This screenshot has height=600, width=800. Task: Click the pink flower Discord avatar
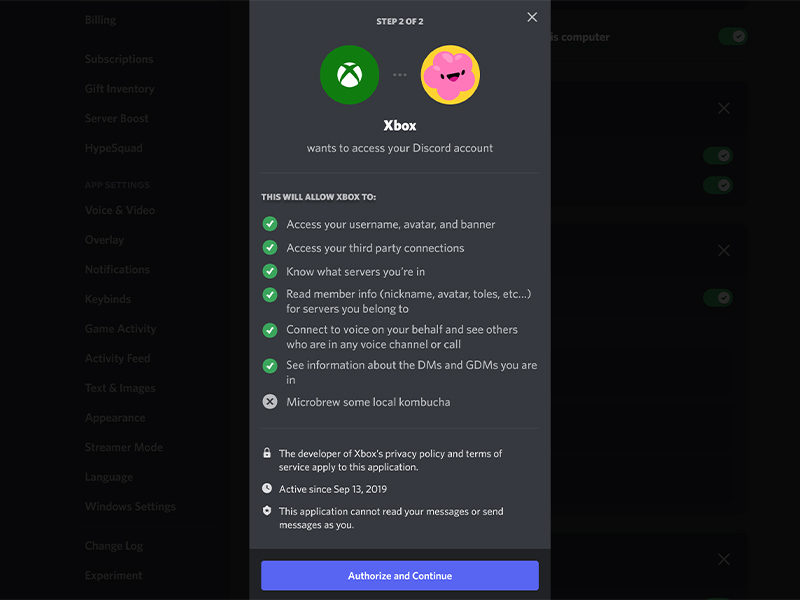pos(450,75)
